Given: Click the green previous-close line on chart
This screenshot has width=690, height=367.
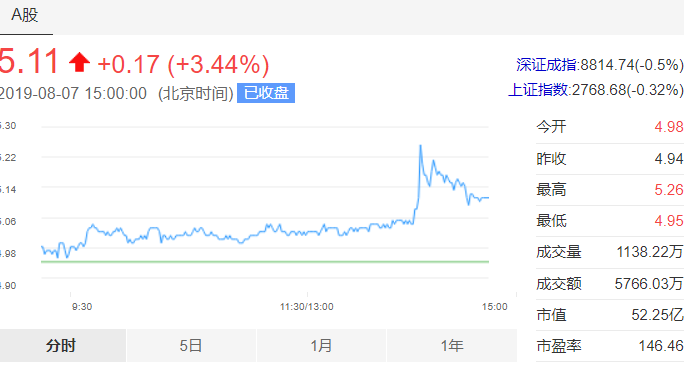Looking at the screenshot, I should (265, 262).
